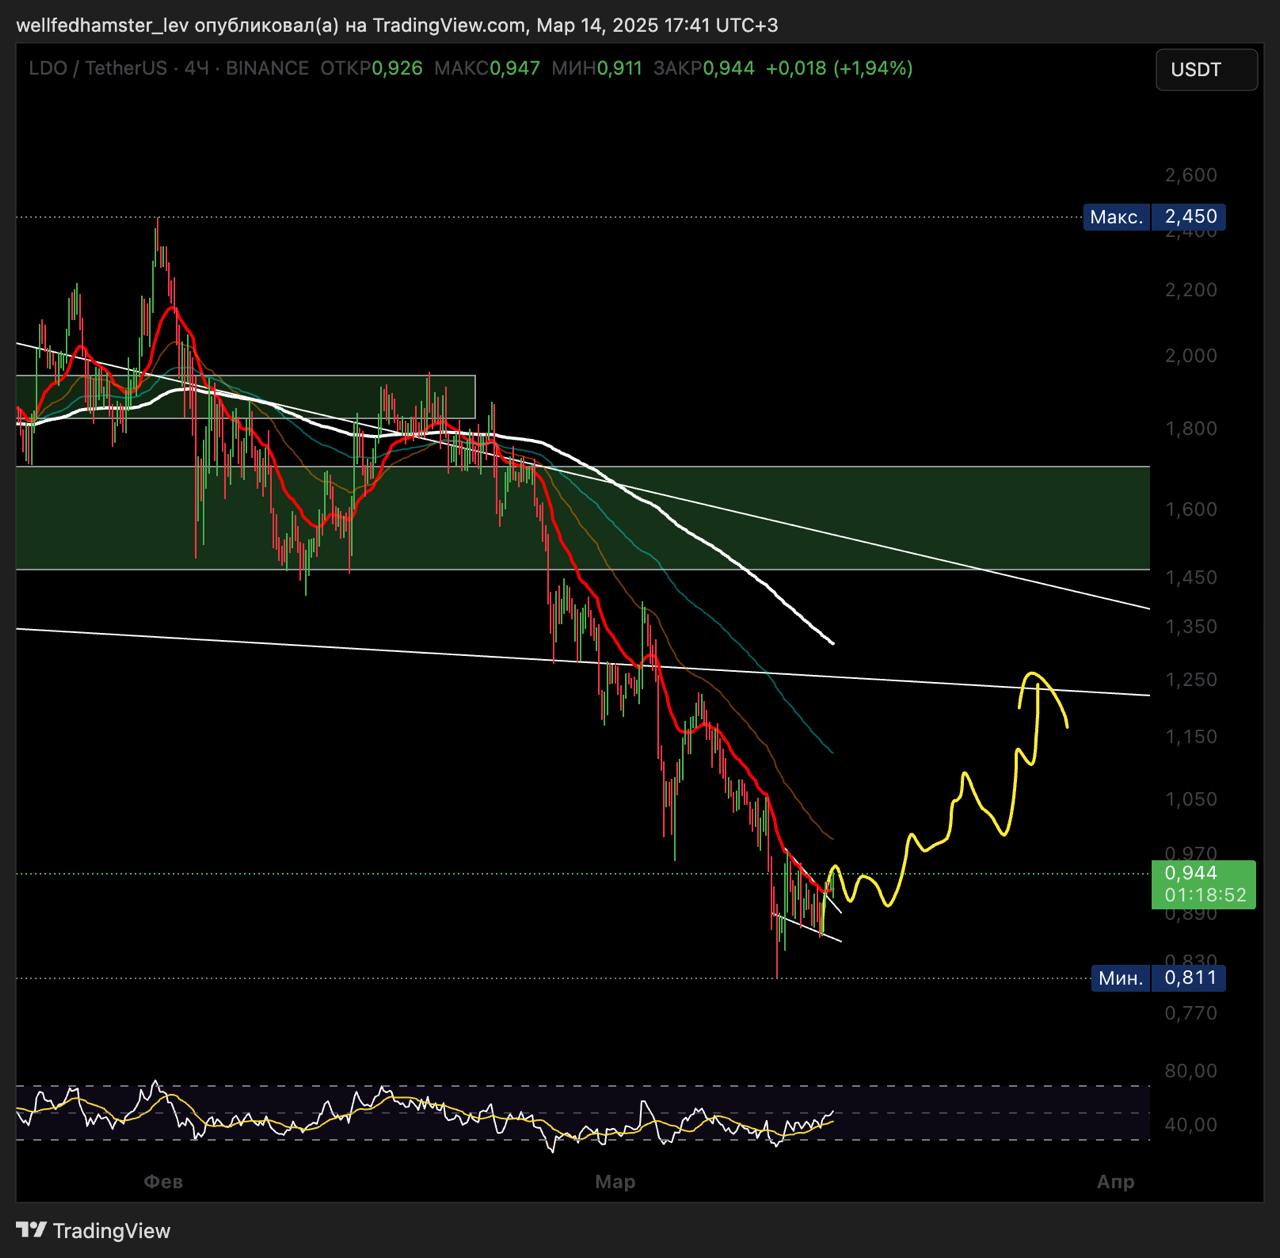Viewport: 1280px width, 1258px height.
Task: Click the USDT currency button
Action: (x=1206, y=69)
